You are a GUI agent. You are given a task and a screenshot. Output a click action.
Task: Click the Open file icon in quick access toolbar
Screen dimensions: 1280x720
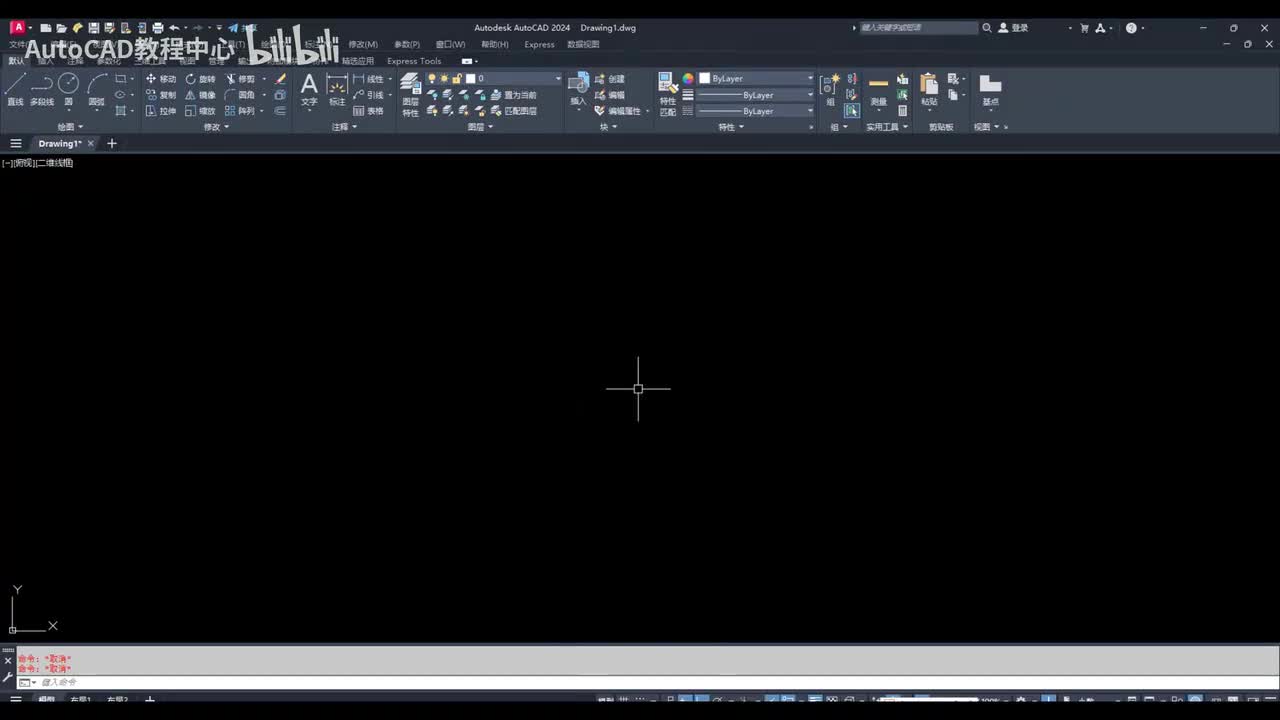(61, 28)
